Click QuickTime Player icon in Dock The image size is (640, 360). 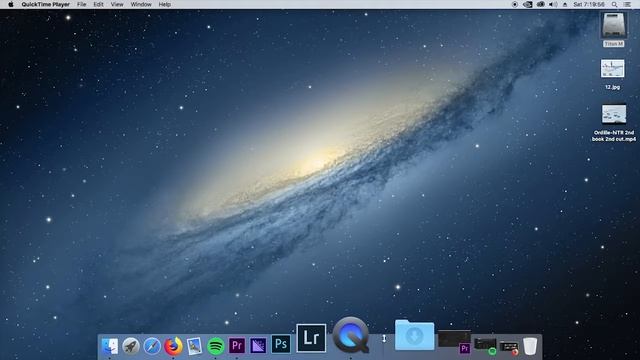(x=351, y=335)
